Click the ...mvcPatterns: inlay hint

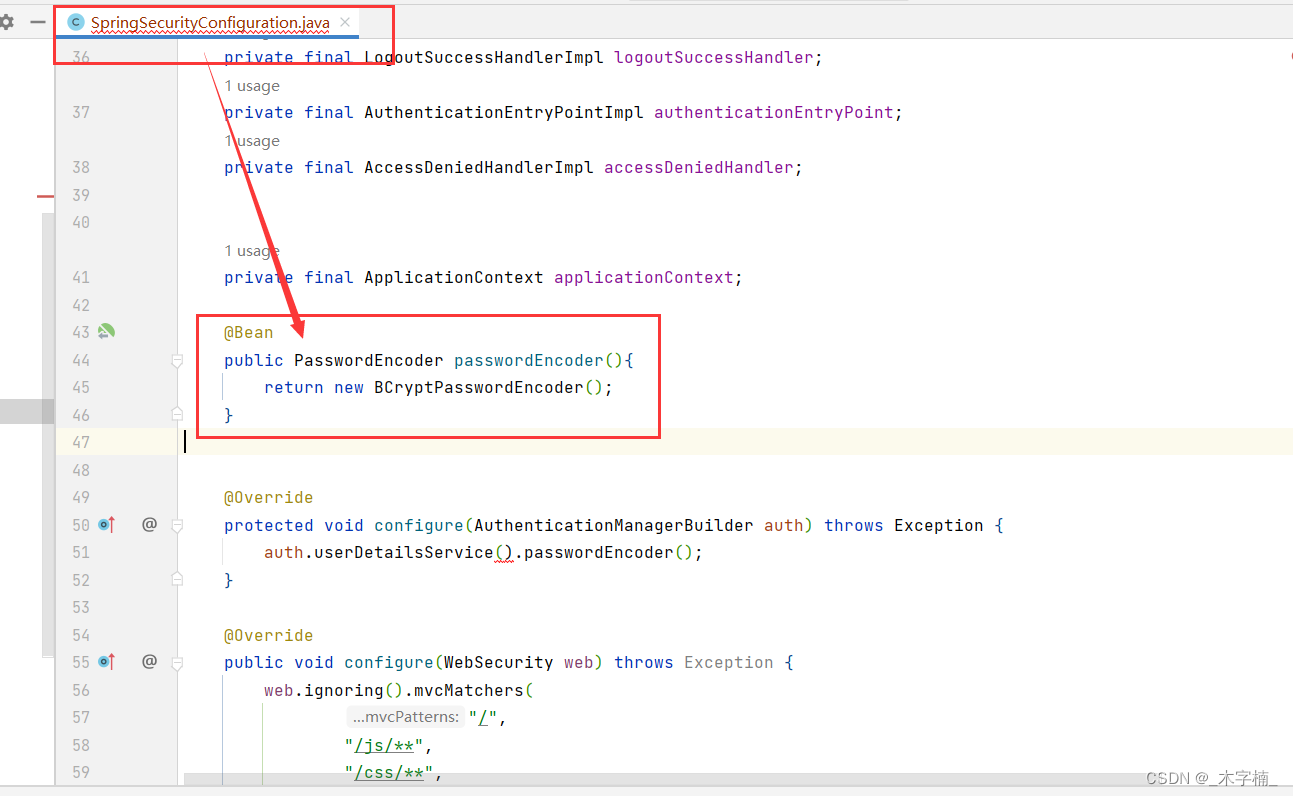(x=405, y=717)
